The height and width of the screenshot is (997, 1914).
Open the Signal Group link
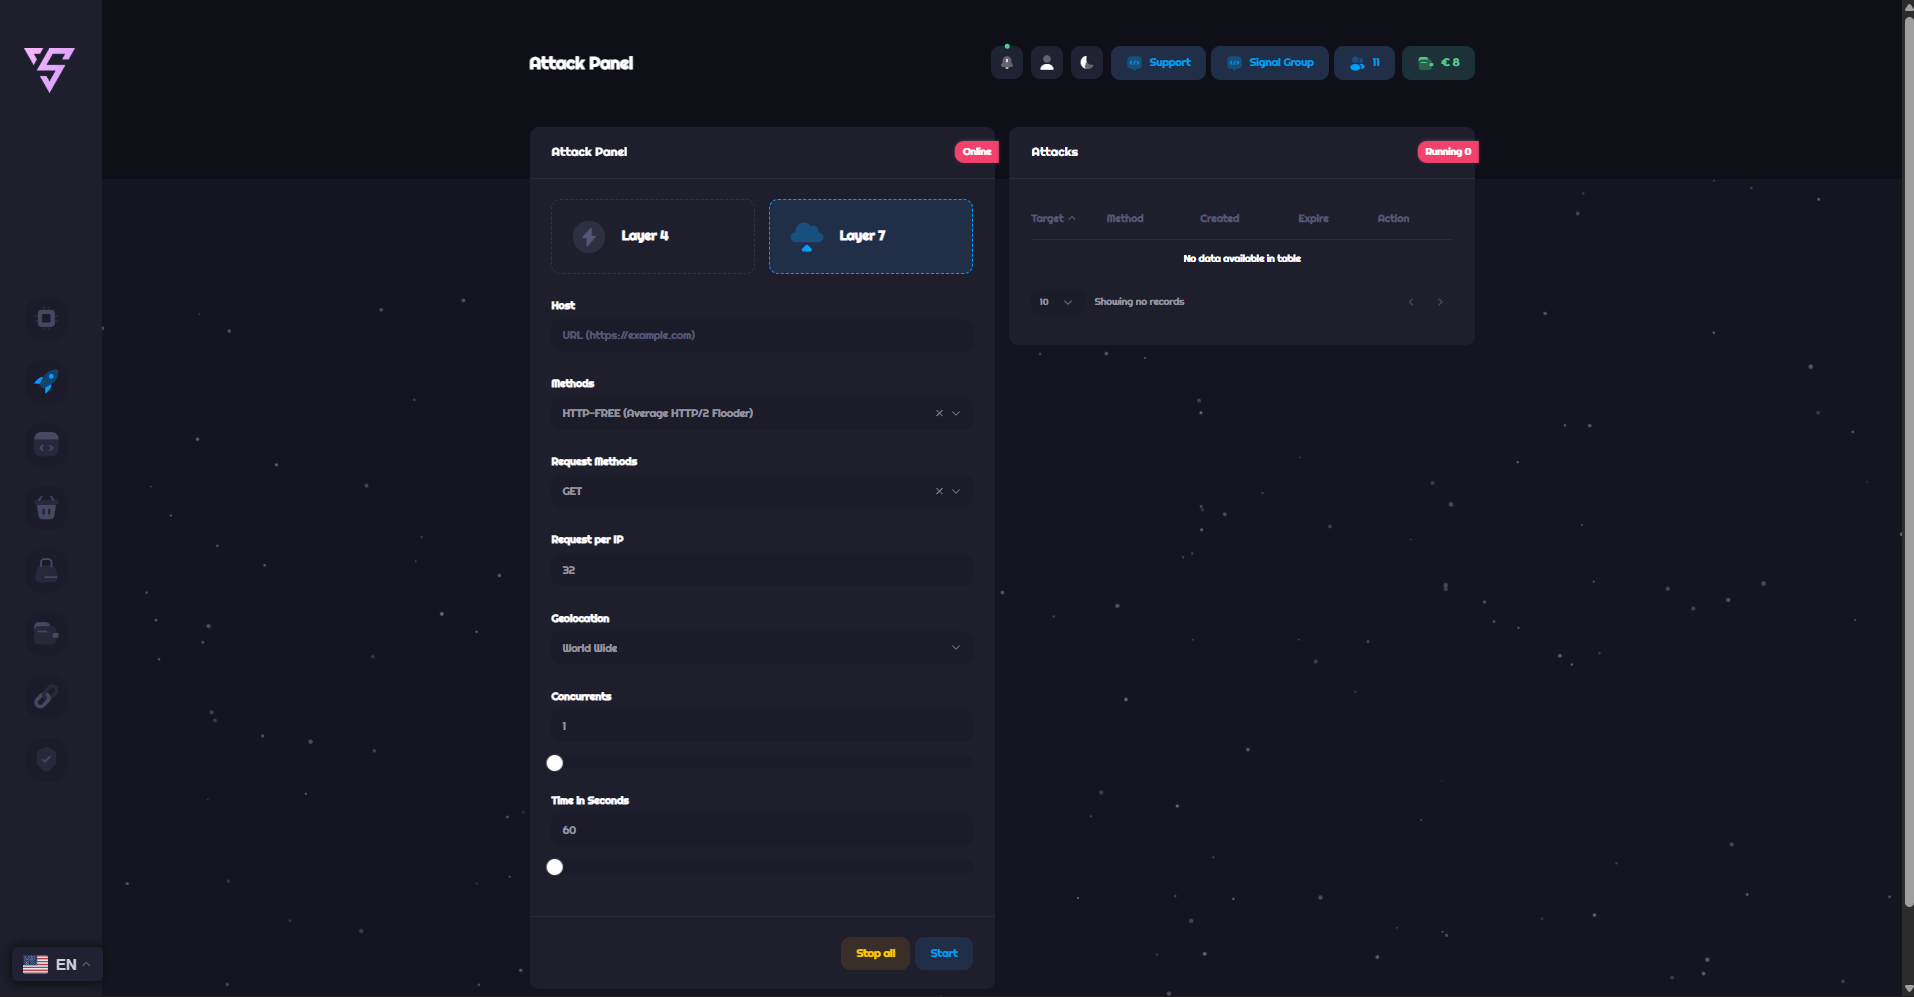(x=1269, y=63)
